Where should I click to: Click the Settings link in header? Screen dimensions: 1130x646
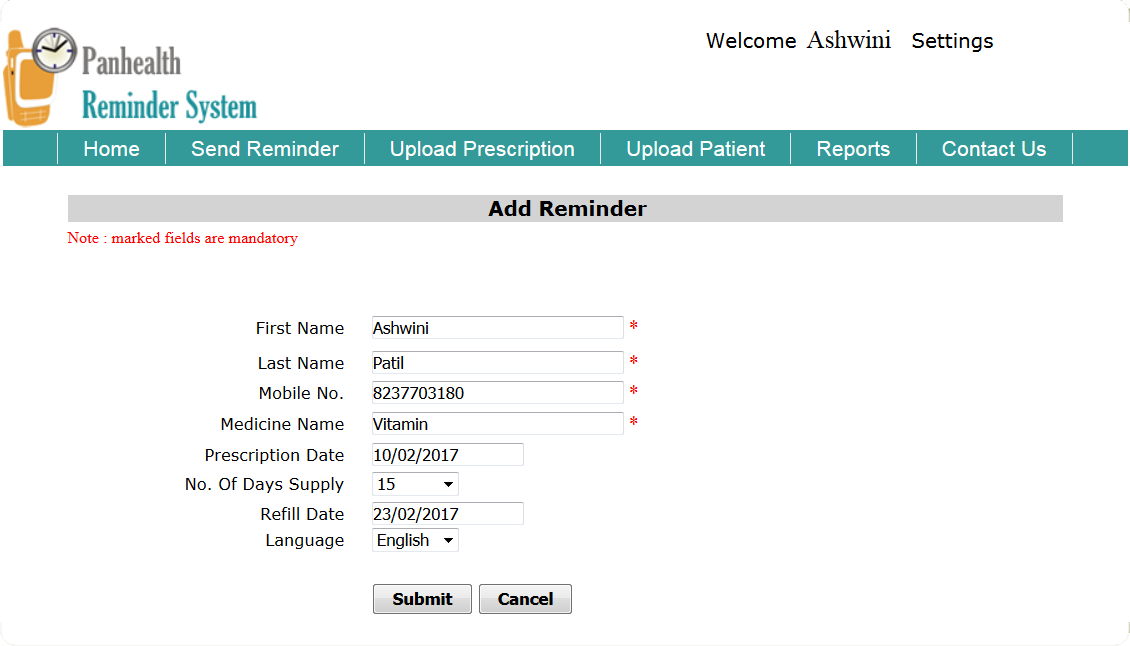point(952,41)
